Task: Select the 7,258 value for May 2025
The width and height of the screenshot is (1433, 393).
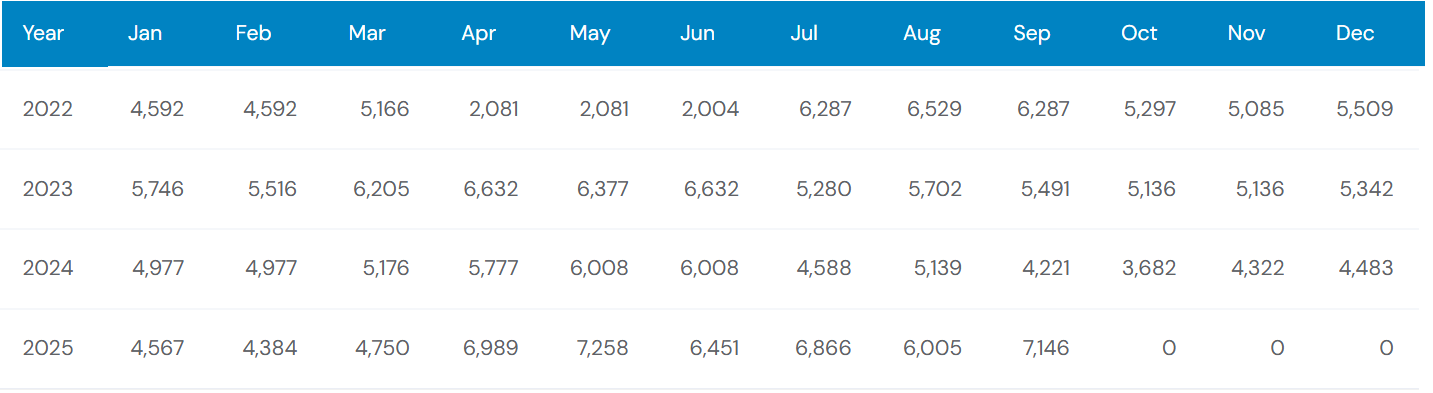Action: coord(602,348)
